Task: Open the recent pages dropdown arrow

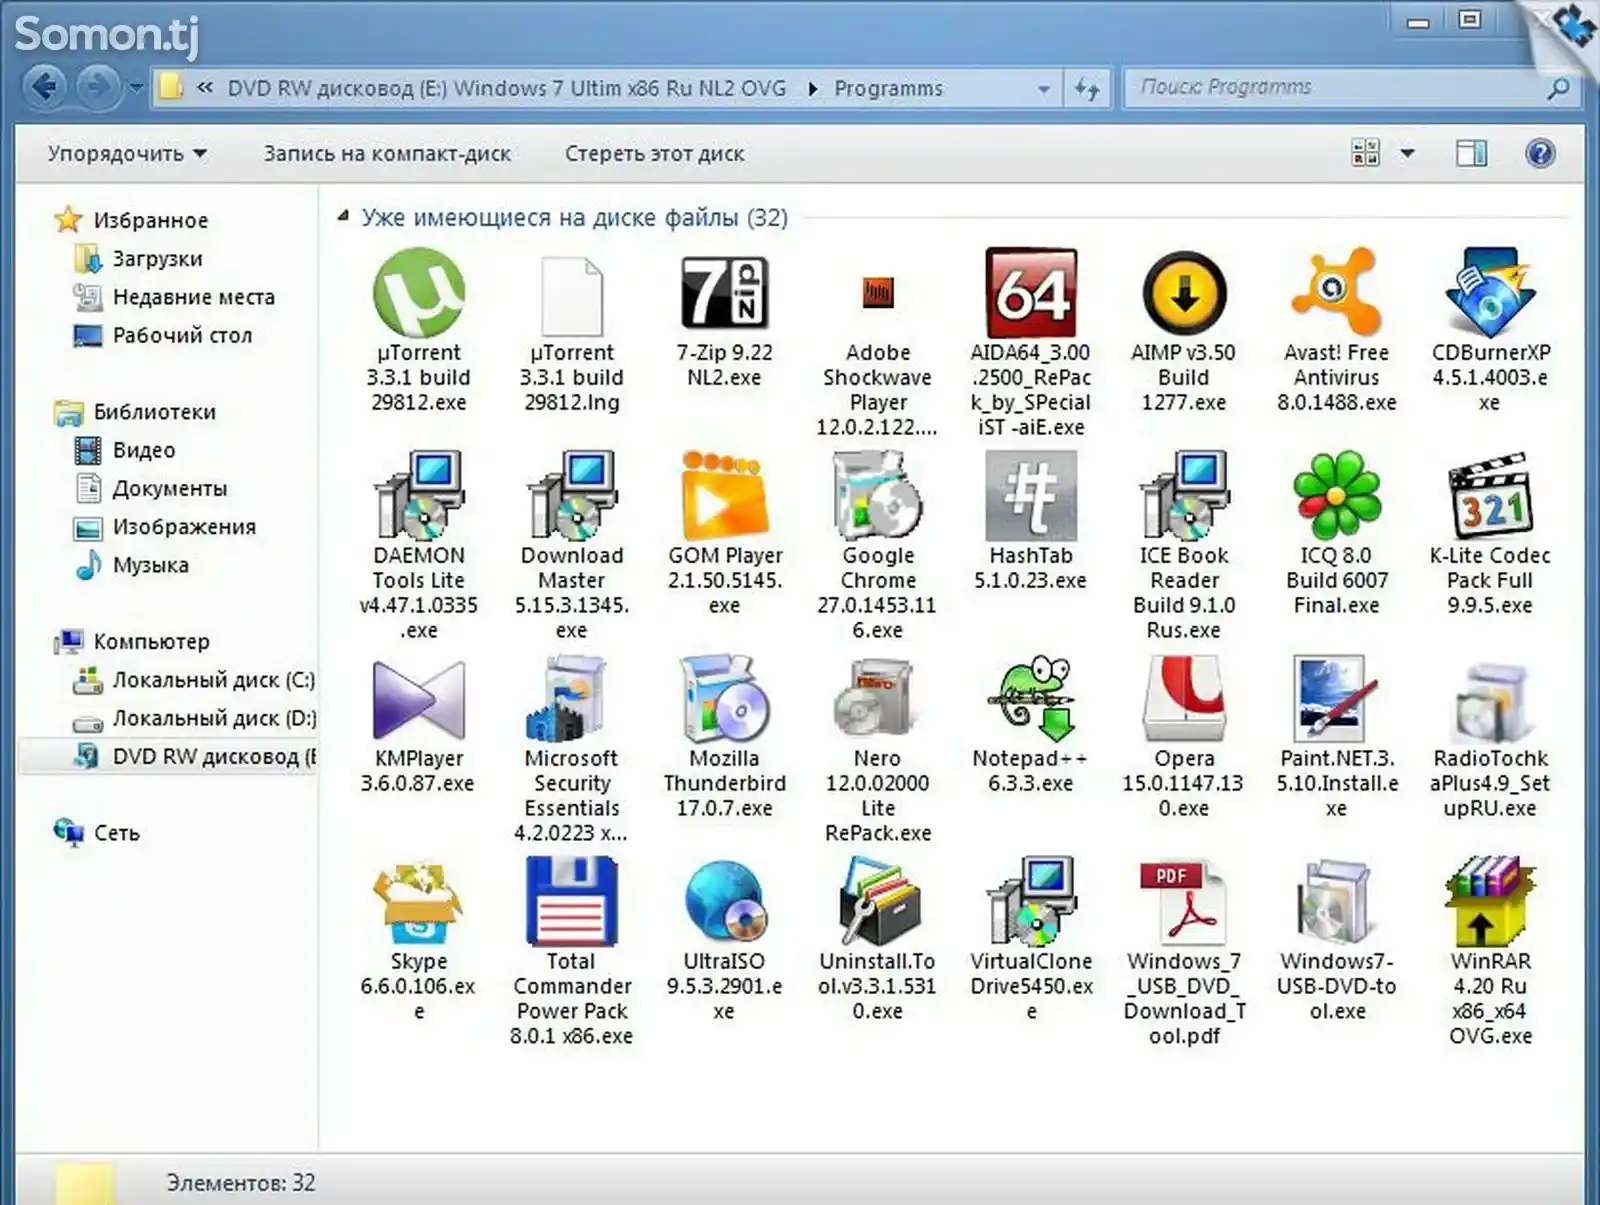Action: [136, 88]
